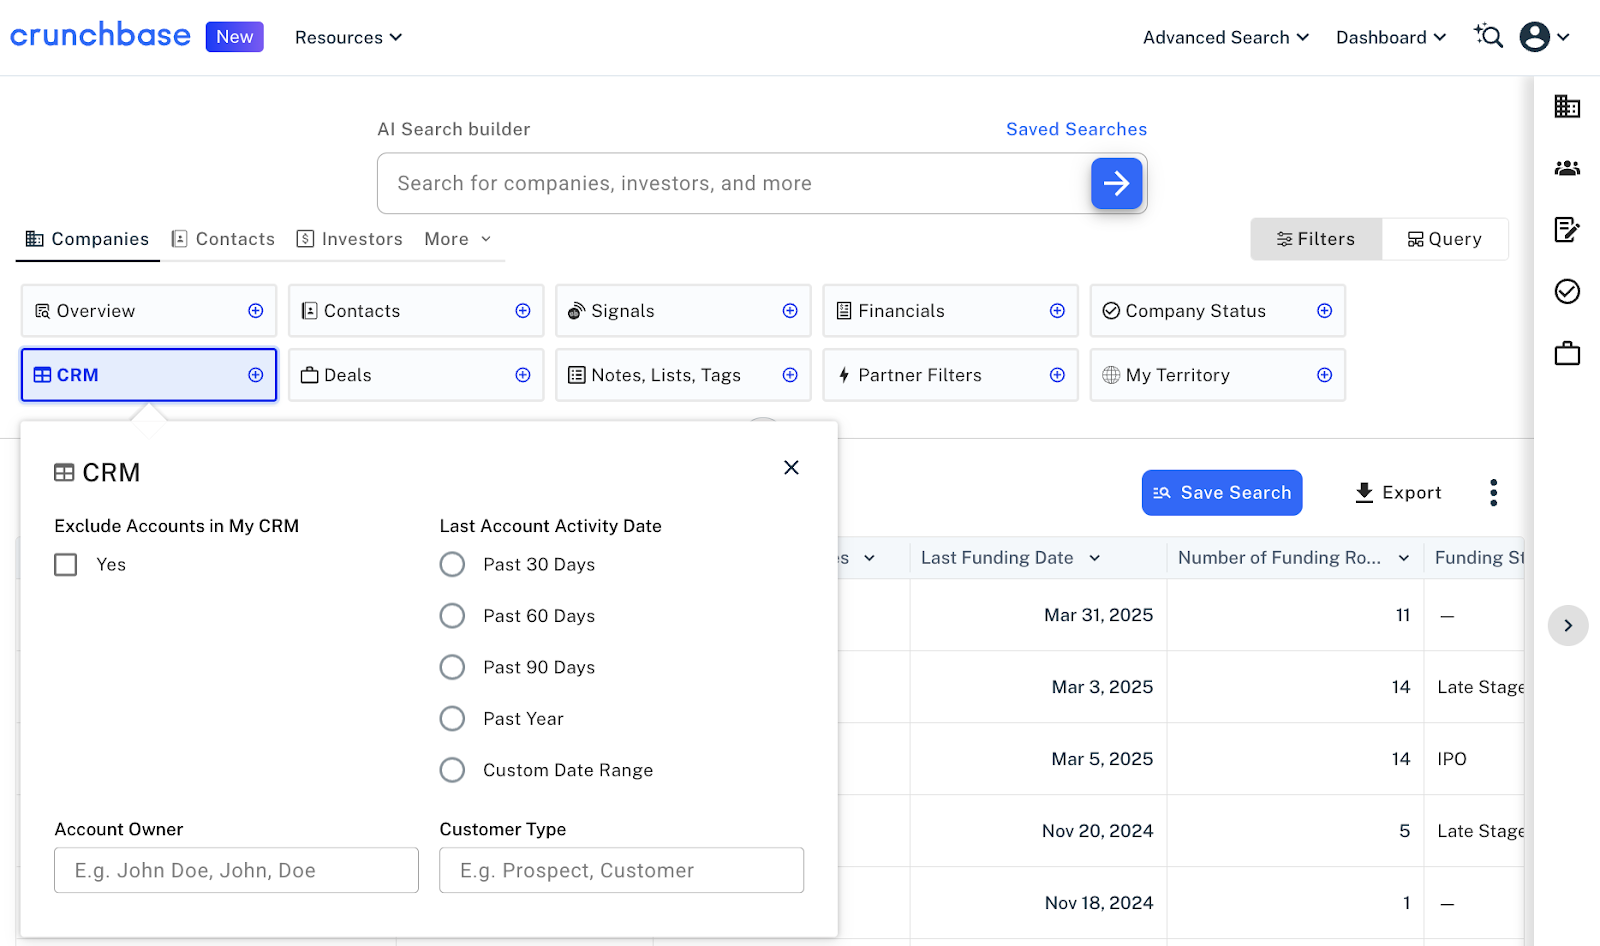Screen dimensions: 1600x946
Task: Open the My Territory filter category
Action: tap(1217, 375)
